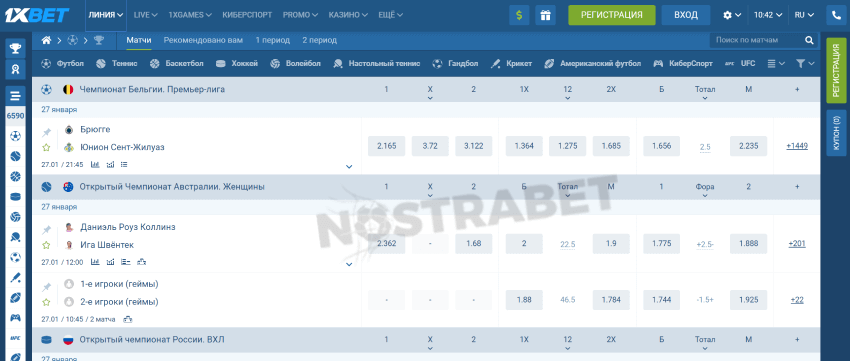This screenshot has height=361, width=850.
Task: Click the ВХОД login button
Action: point(686,15)
